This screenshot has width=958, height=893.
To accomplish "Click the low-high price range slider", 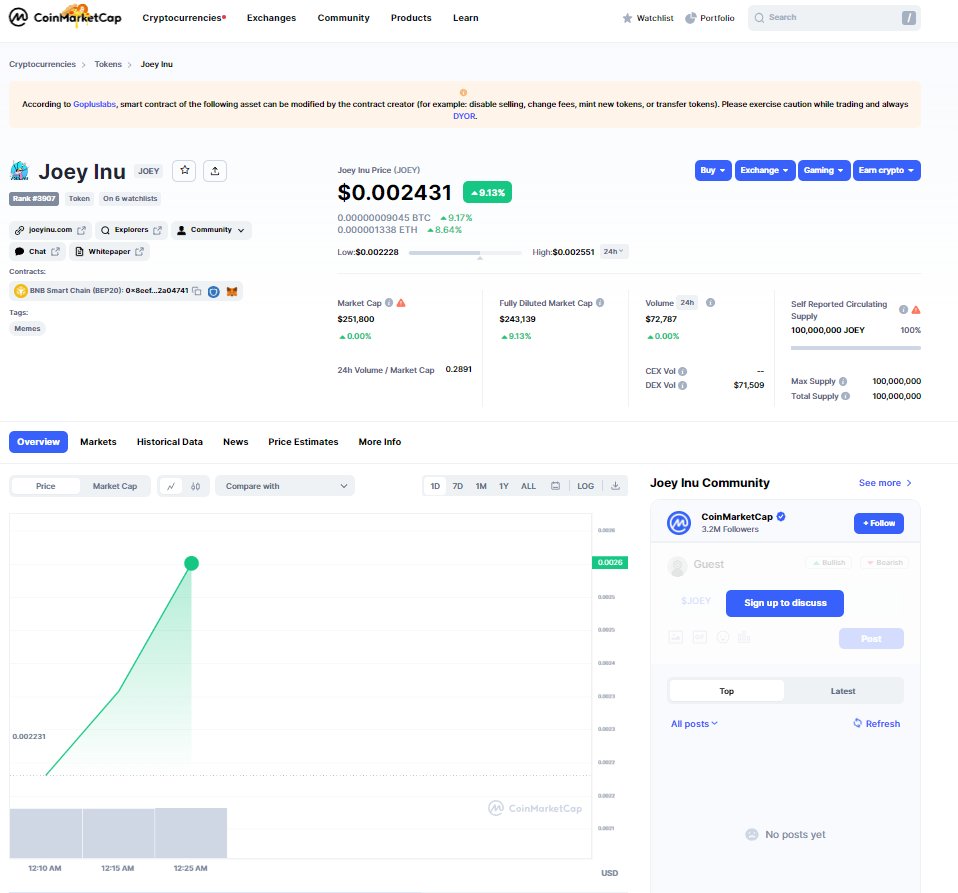I will point(465,252).
